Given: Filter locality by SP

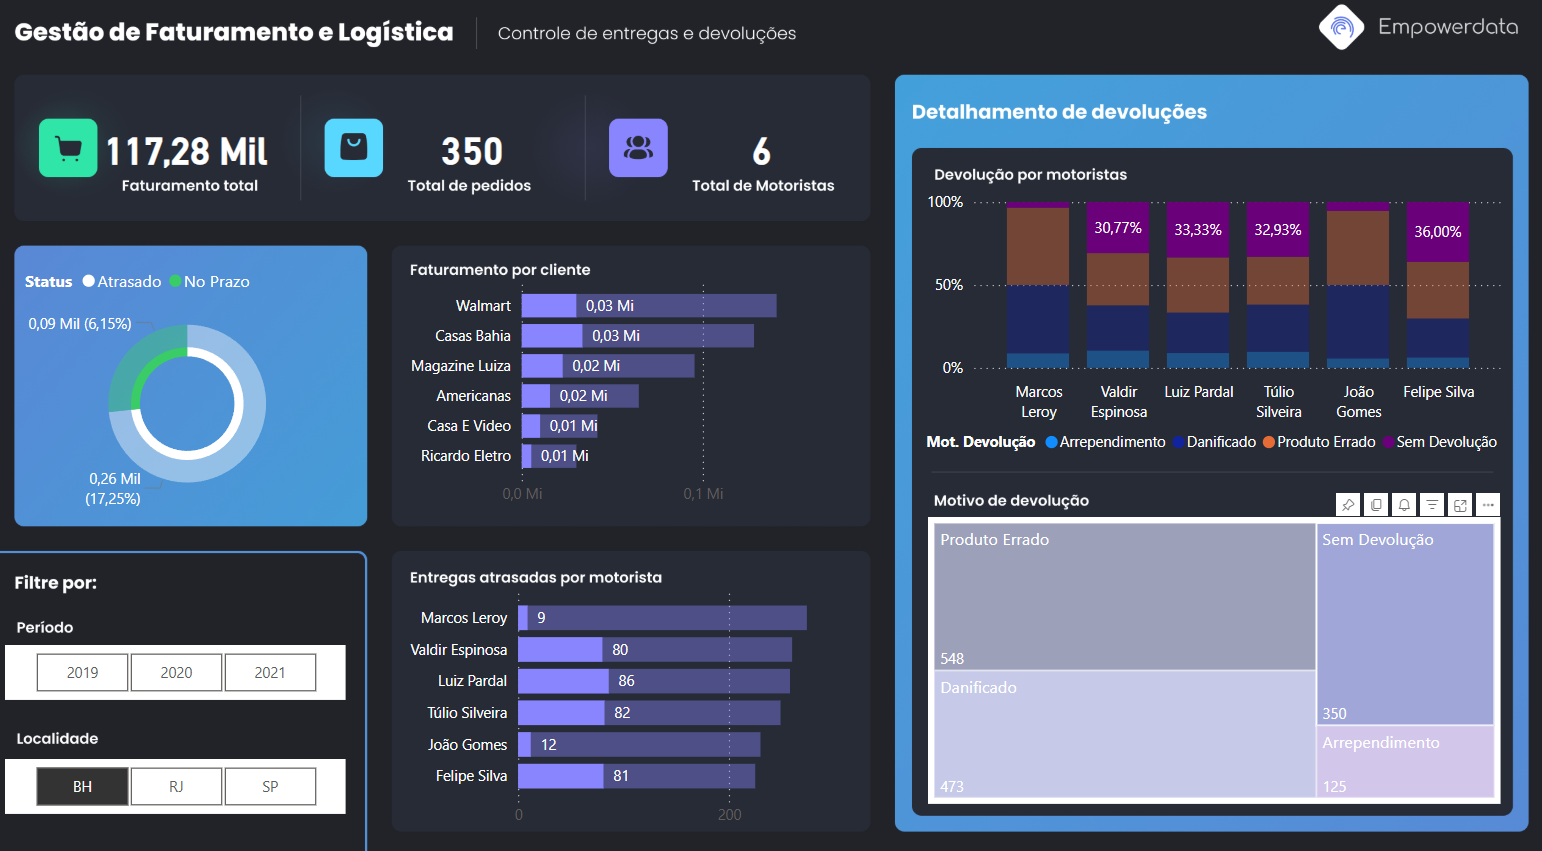Looking at the screenshot, I should [x=270, y=787].
